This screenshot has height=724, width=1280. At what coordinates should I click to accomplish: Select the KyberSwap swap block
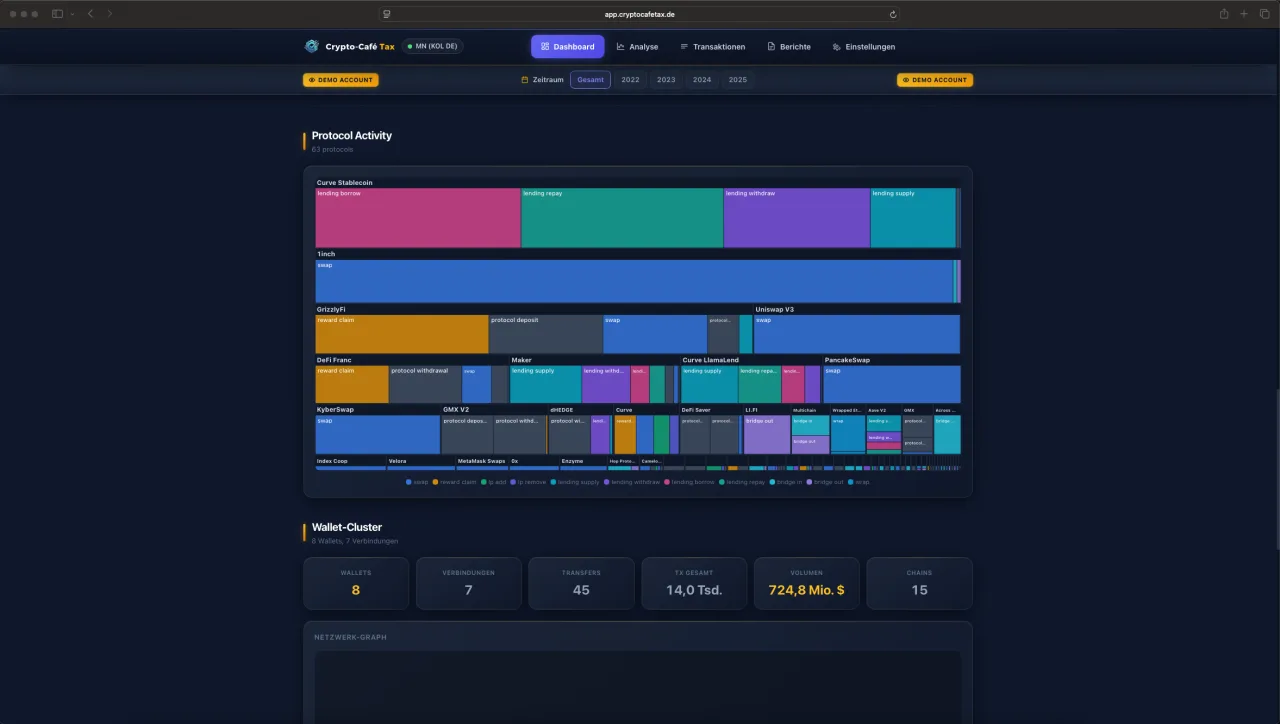[378, 435]
